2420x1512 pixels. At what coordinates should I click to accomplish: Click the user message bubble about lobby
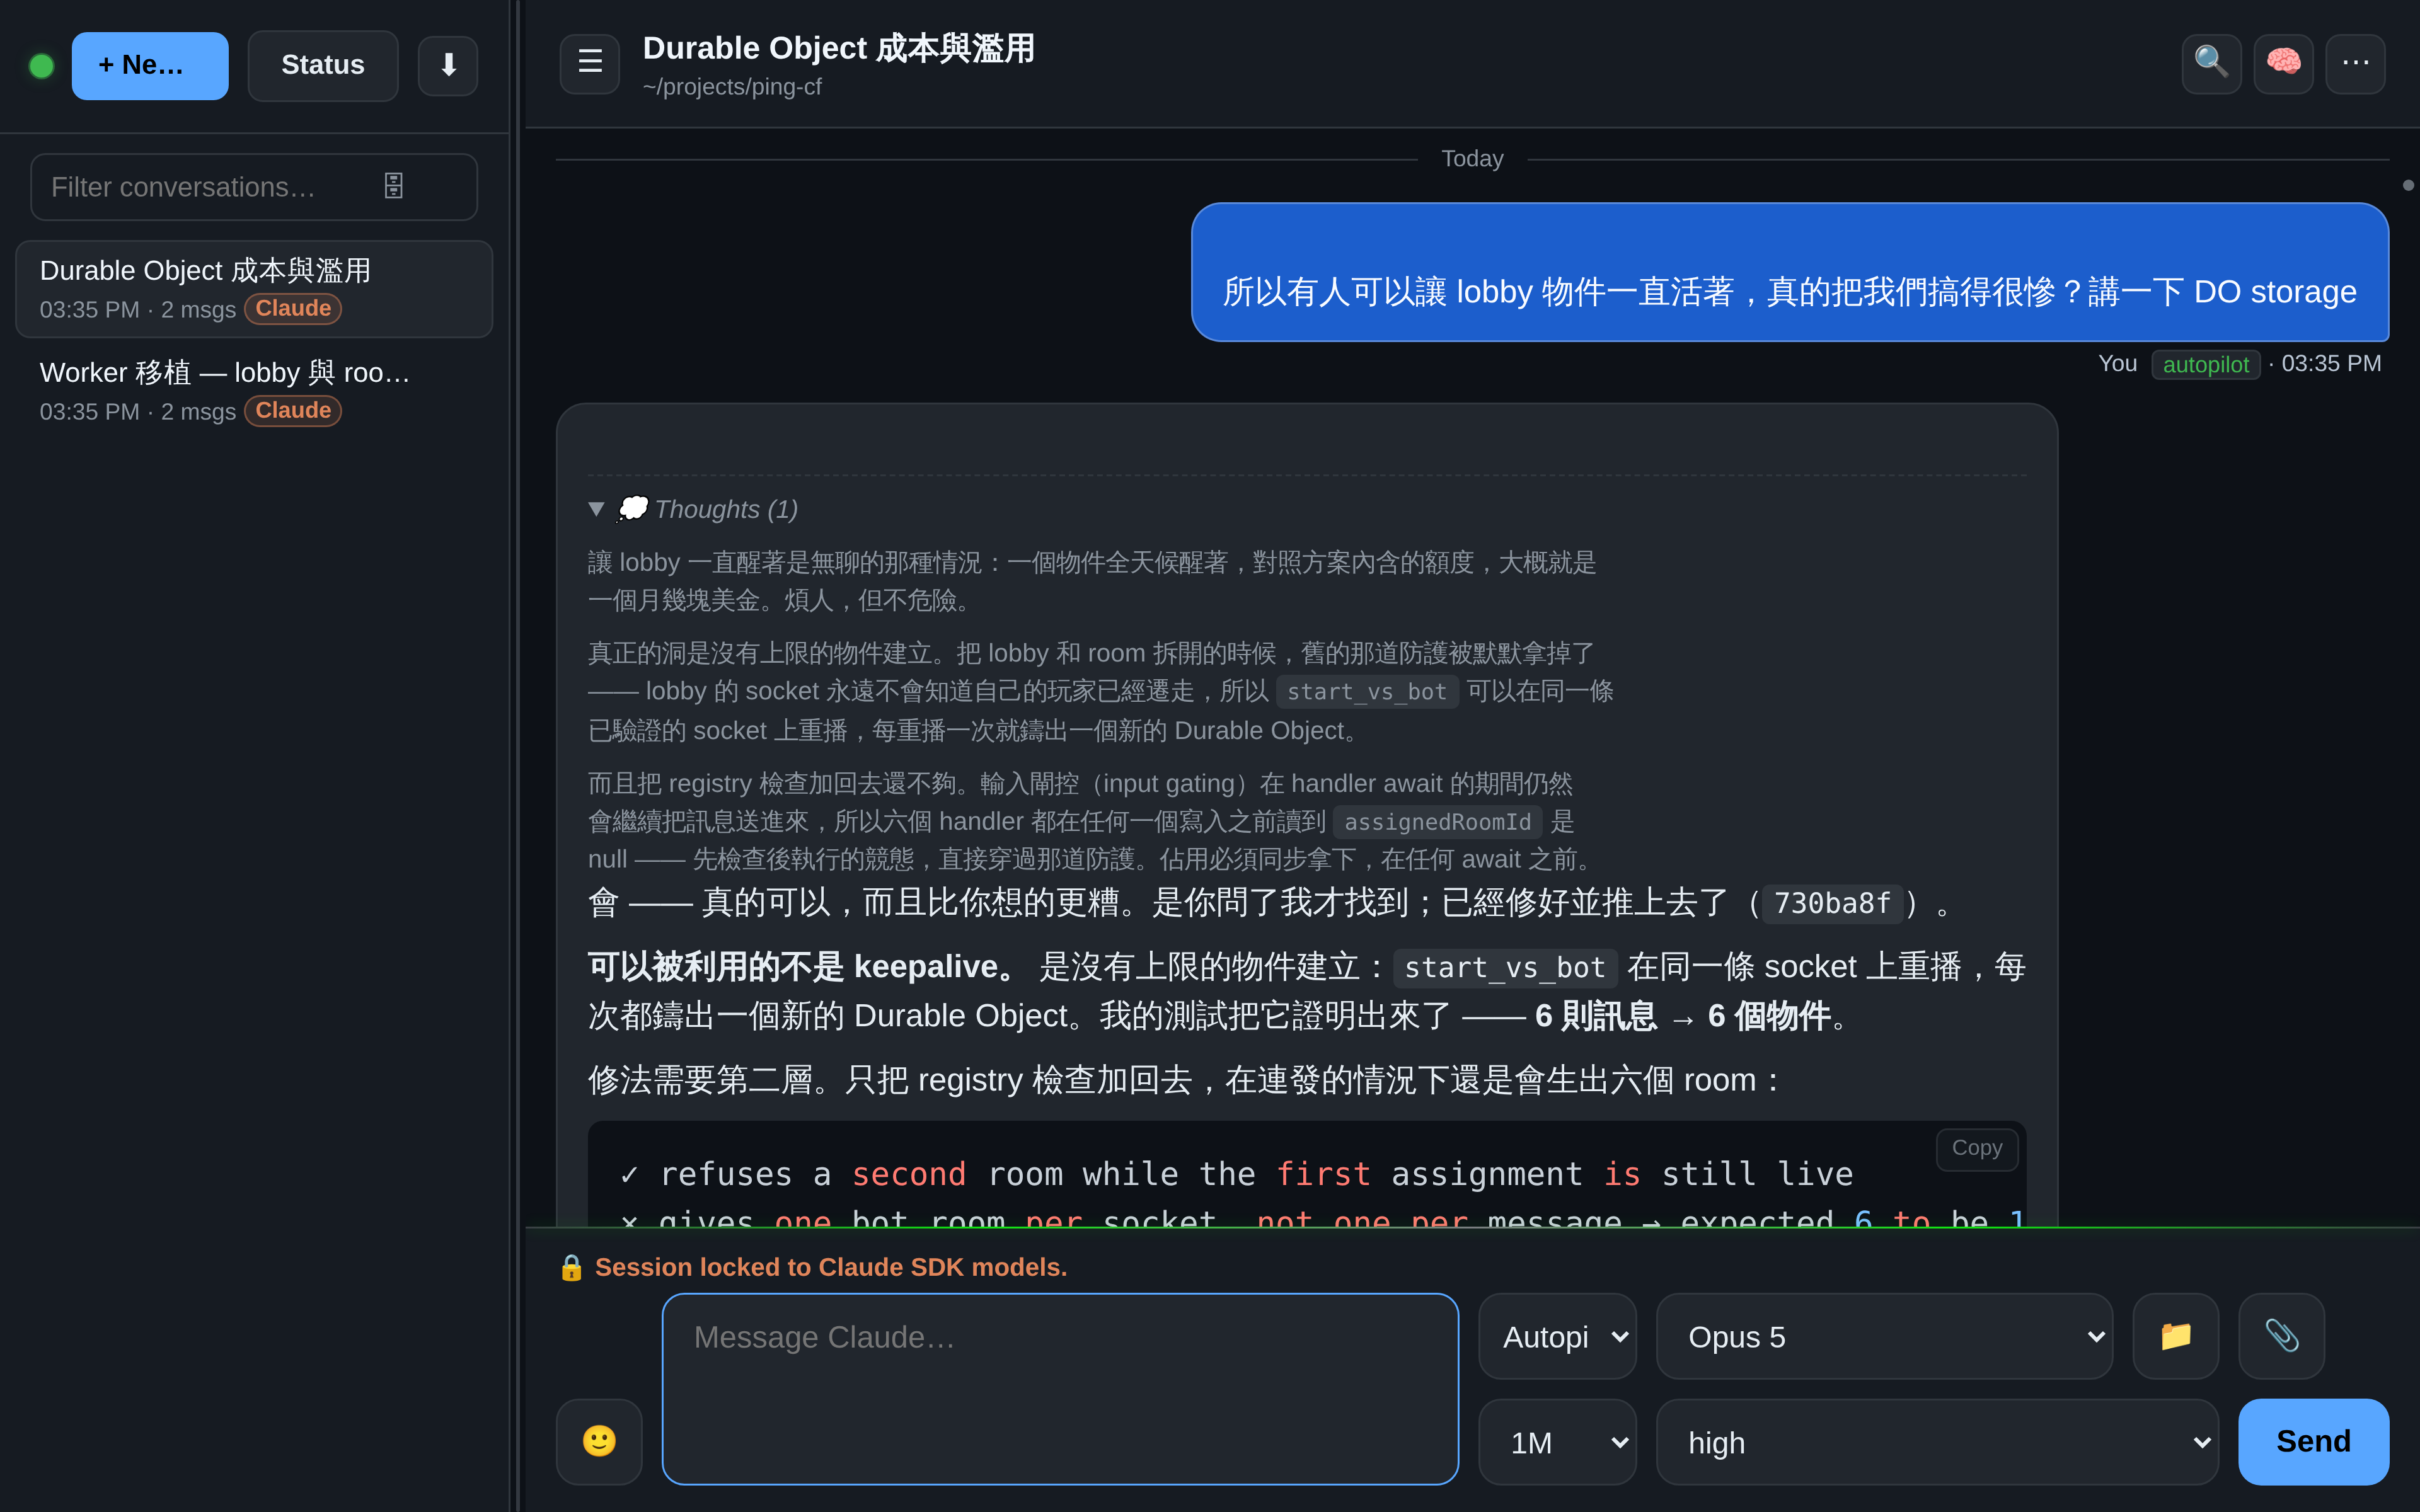1789,272
